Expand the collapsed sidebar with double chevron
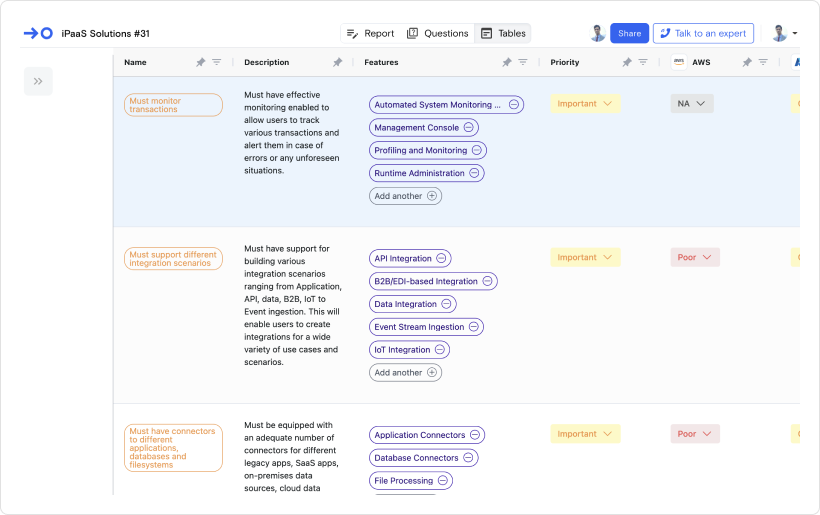 click(x=38, y=81)
